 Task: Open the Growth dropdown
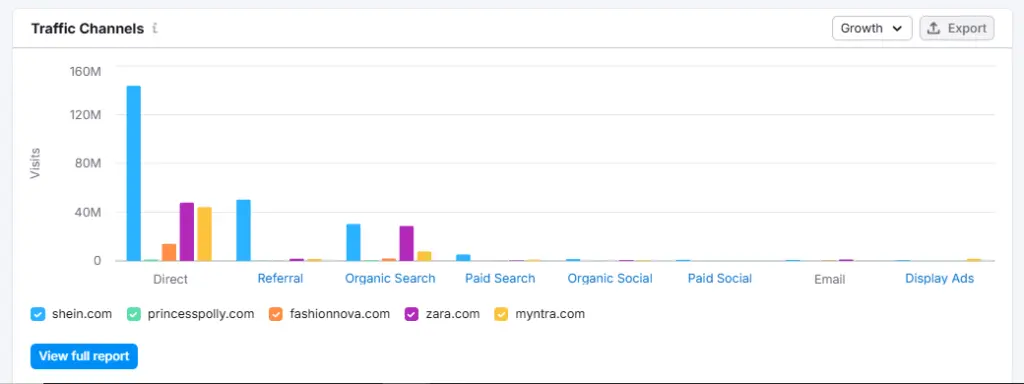pos(872,29)
